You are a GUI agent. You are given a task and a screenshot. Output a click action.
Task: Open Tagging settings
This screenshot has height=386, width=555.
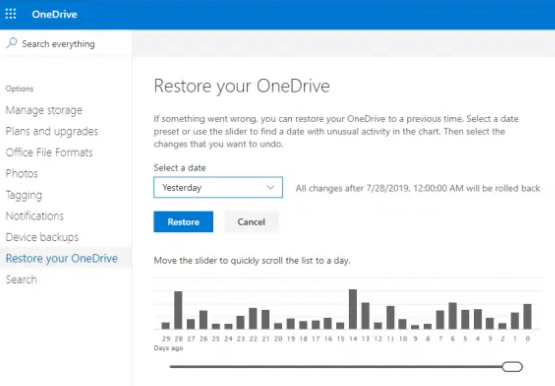pyautogui.click(x=24, y=195)
